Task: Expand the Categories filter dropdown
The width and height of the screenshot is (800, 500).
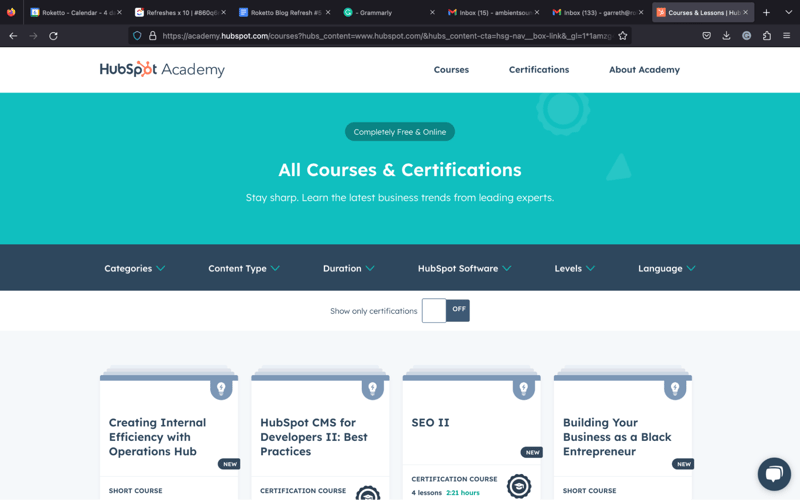Action: pos(134,268)
